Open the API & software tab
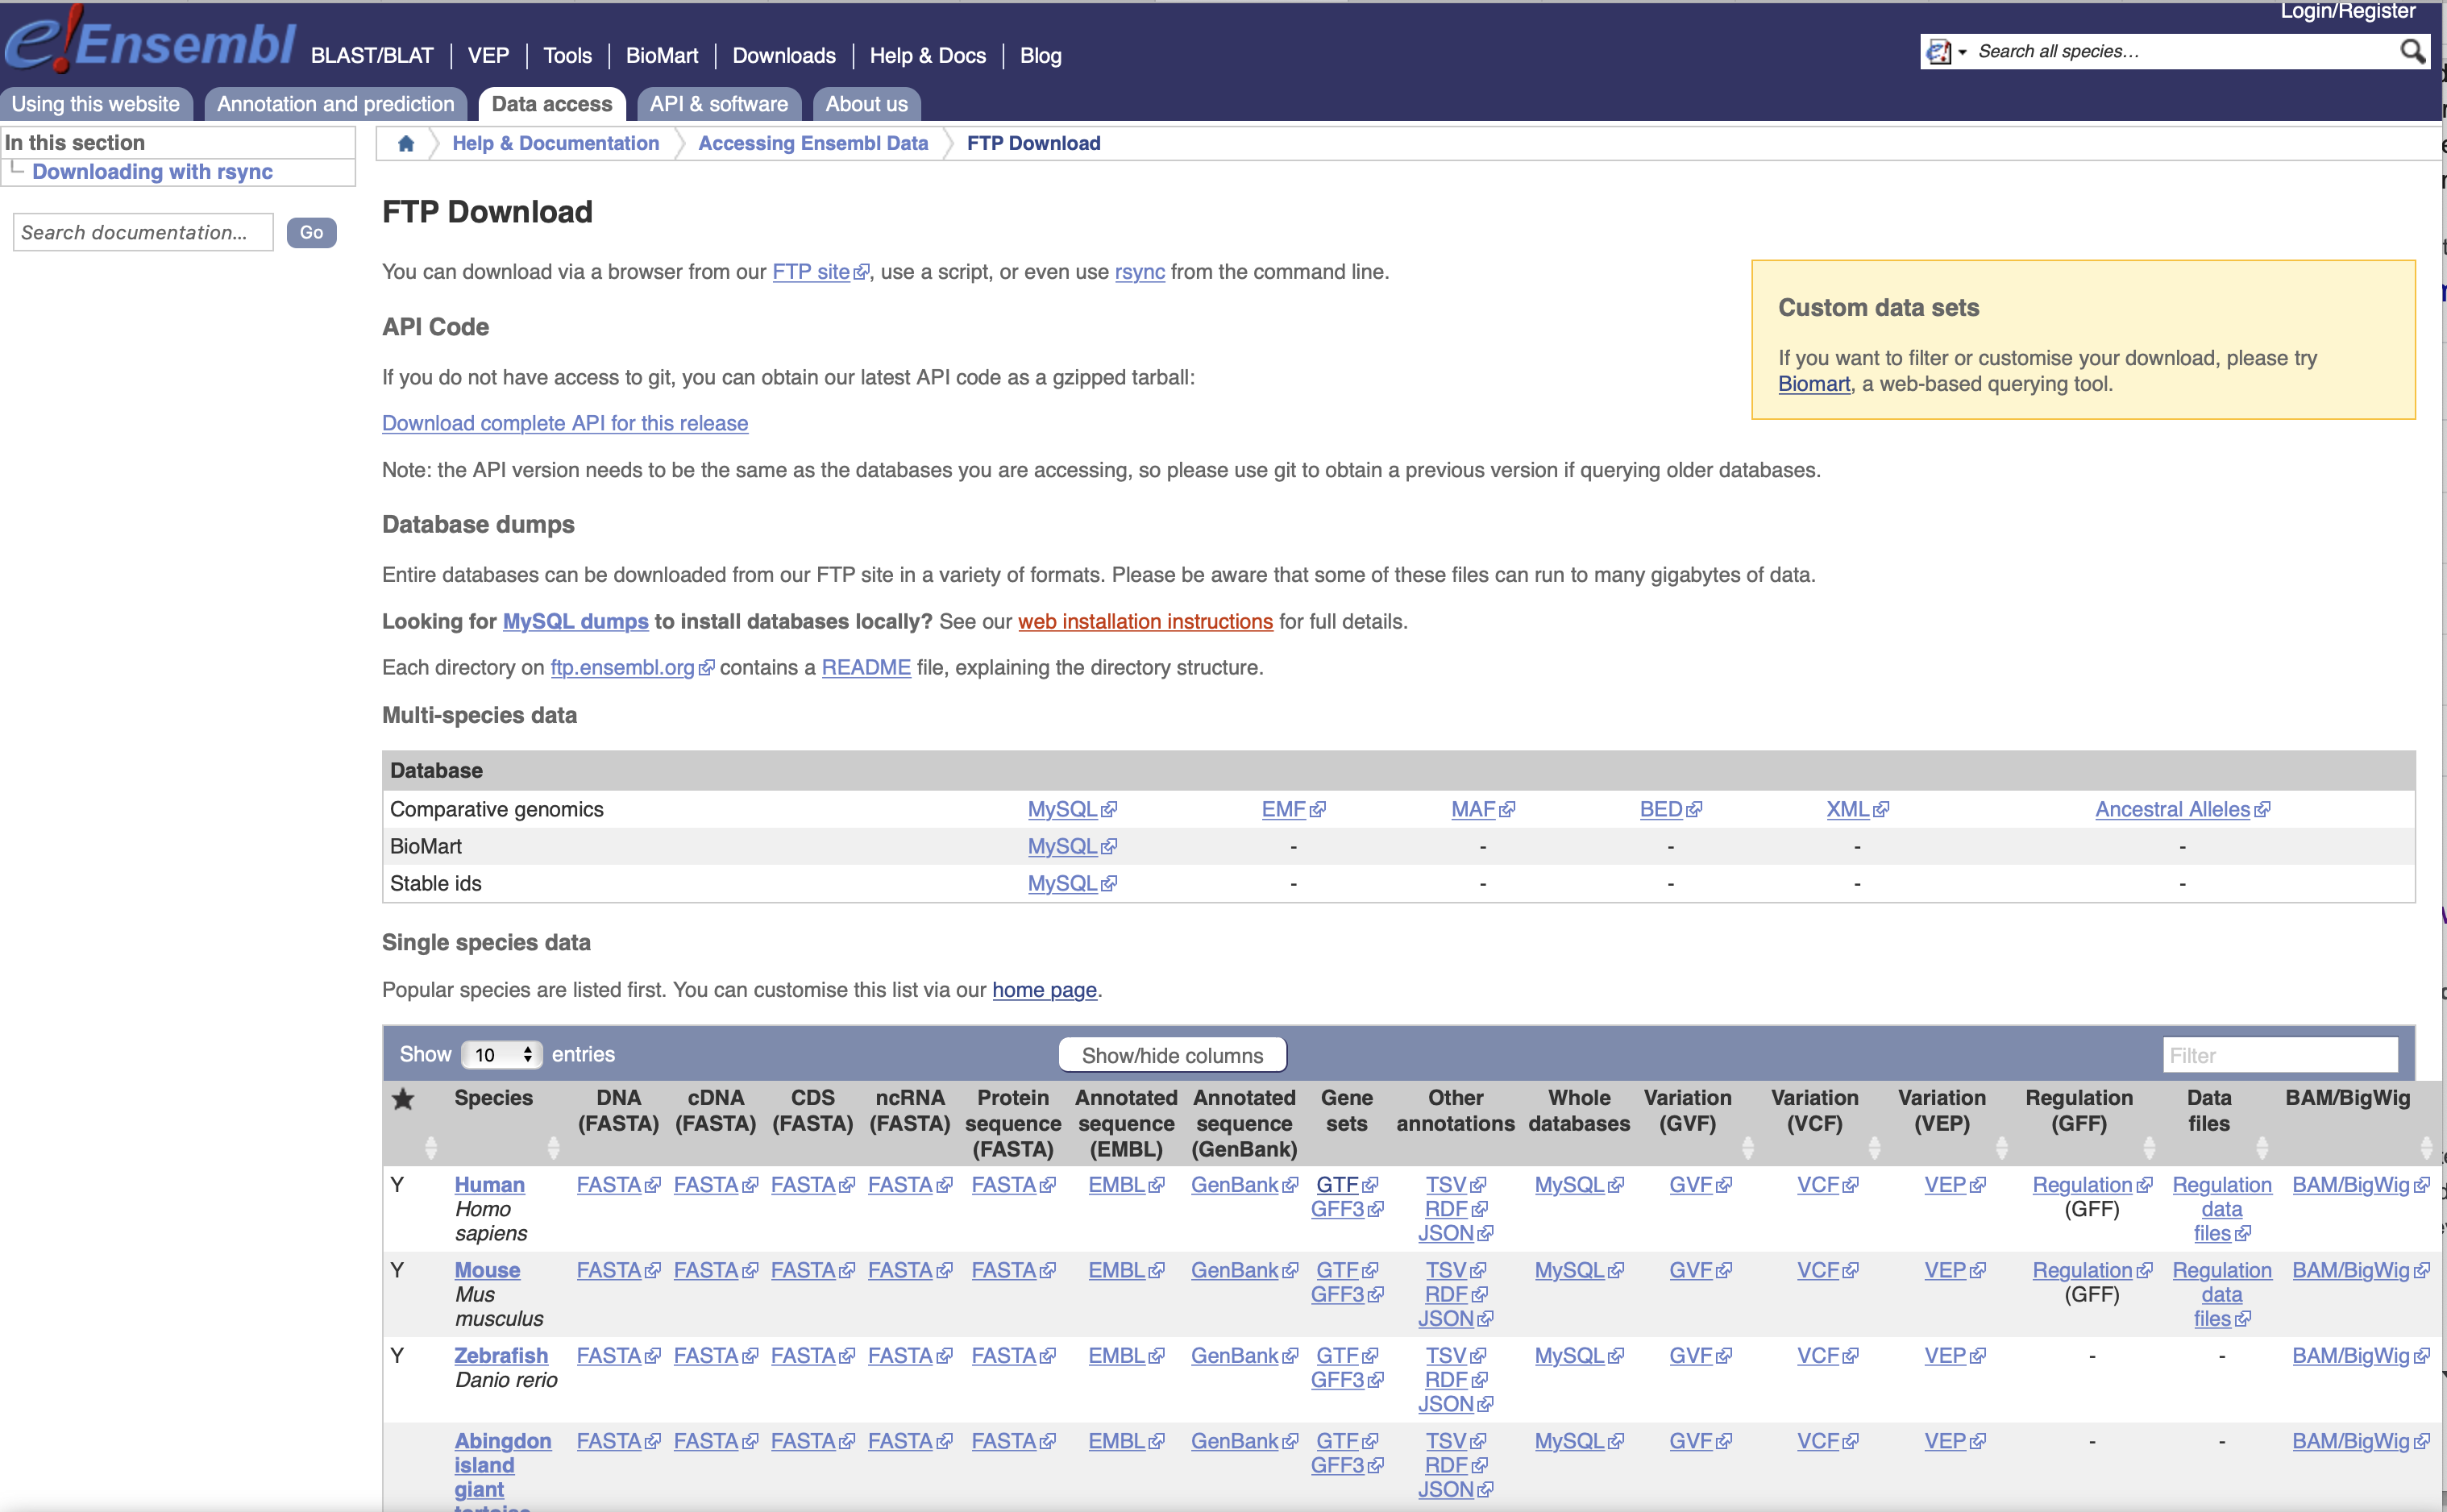Screen dimensions: 2447x1512 click(719, 104)
